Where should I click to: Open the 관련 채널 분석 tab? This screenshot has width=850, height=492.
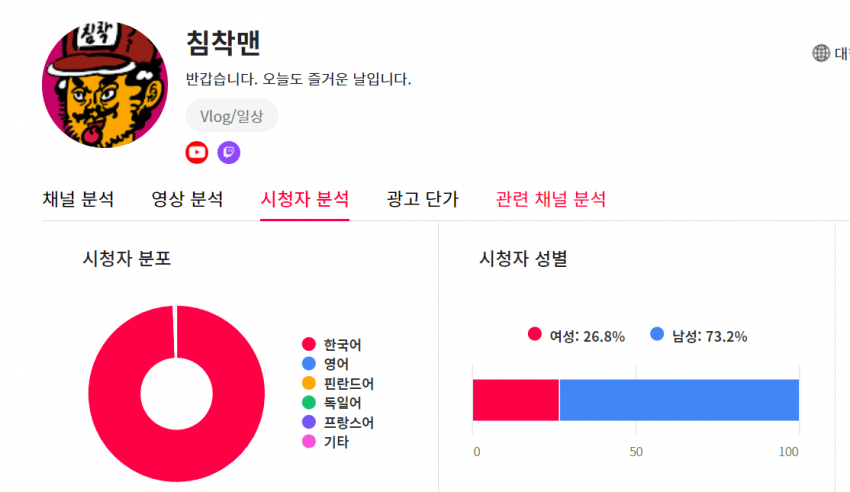click(551, 199)
